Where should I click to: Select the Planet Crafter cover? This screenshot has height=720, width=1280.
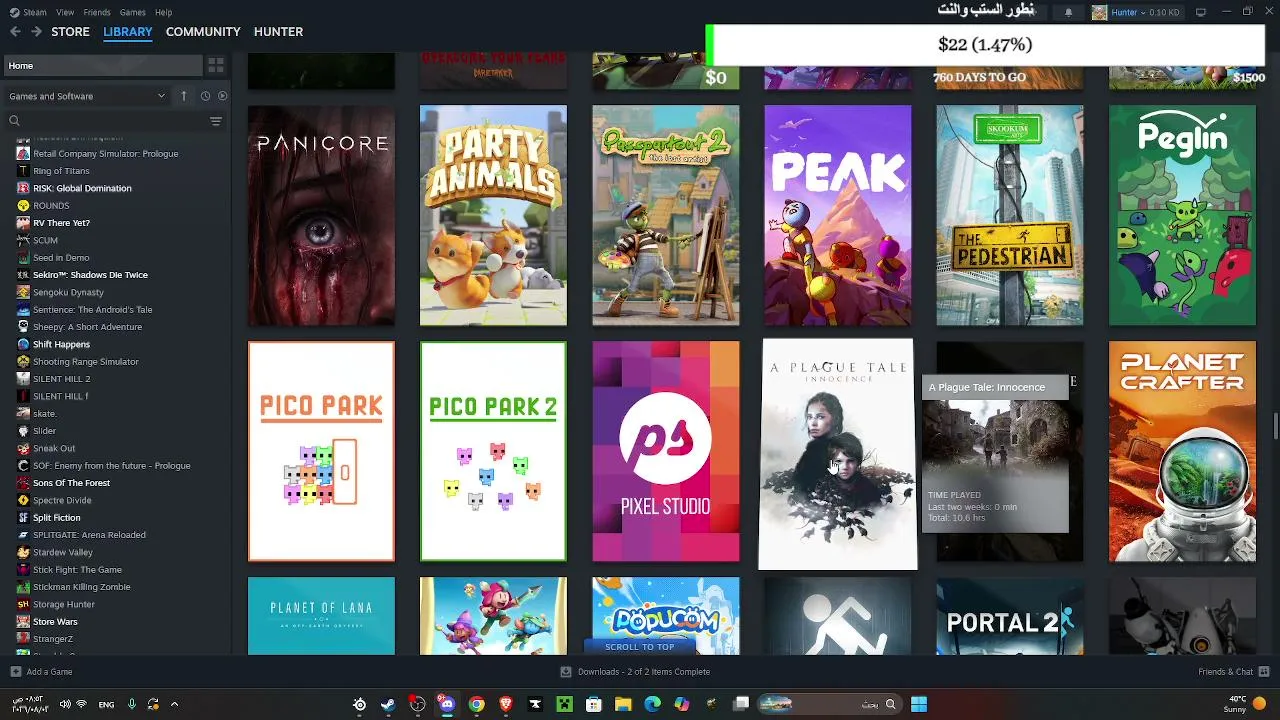1182,451
